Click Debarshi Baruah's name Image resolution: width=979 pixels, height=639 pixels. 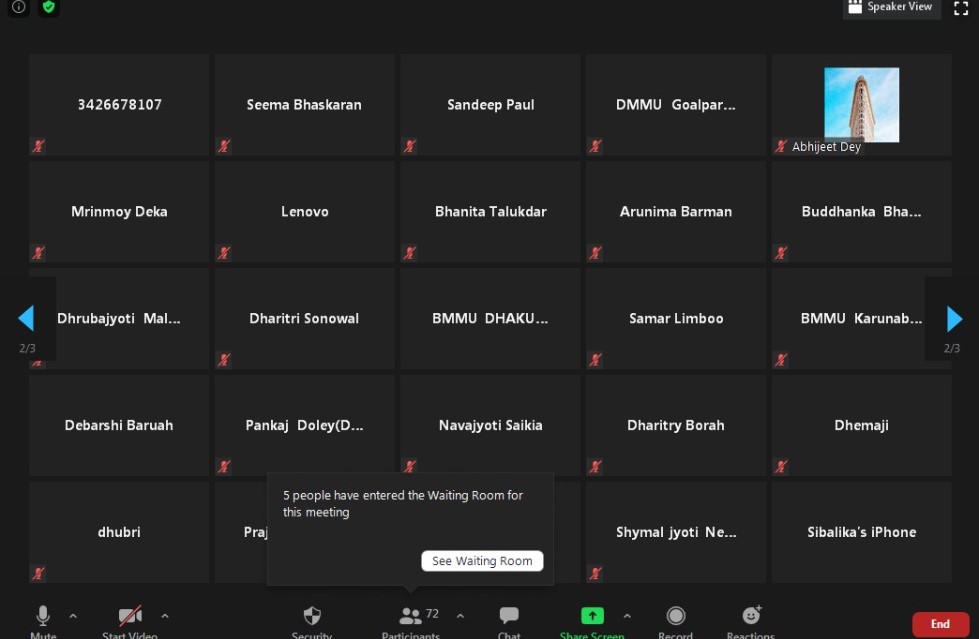119,425
